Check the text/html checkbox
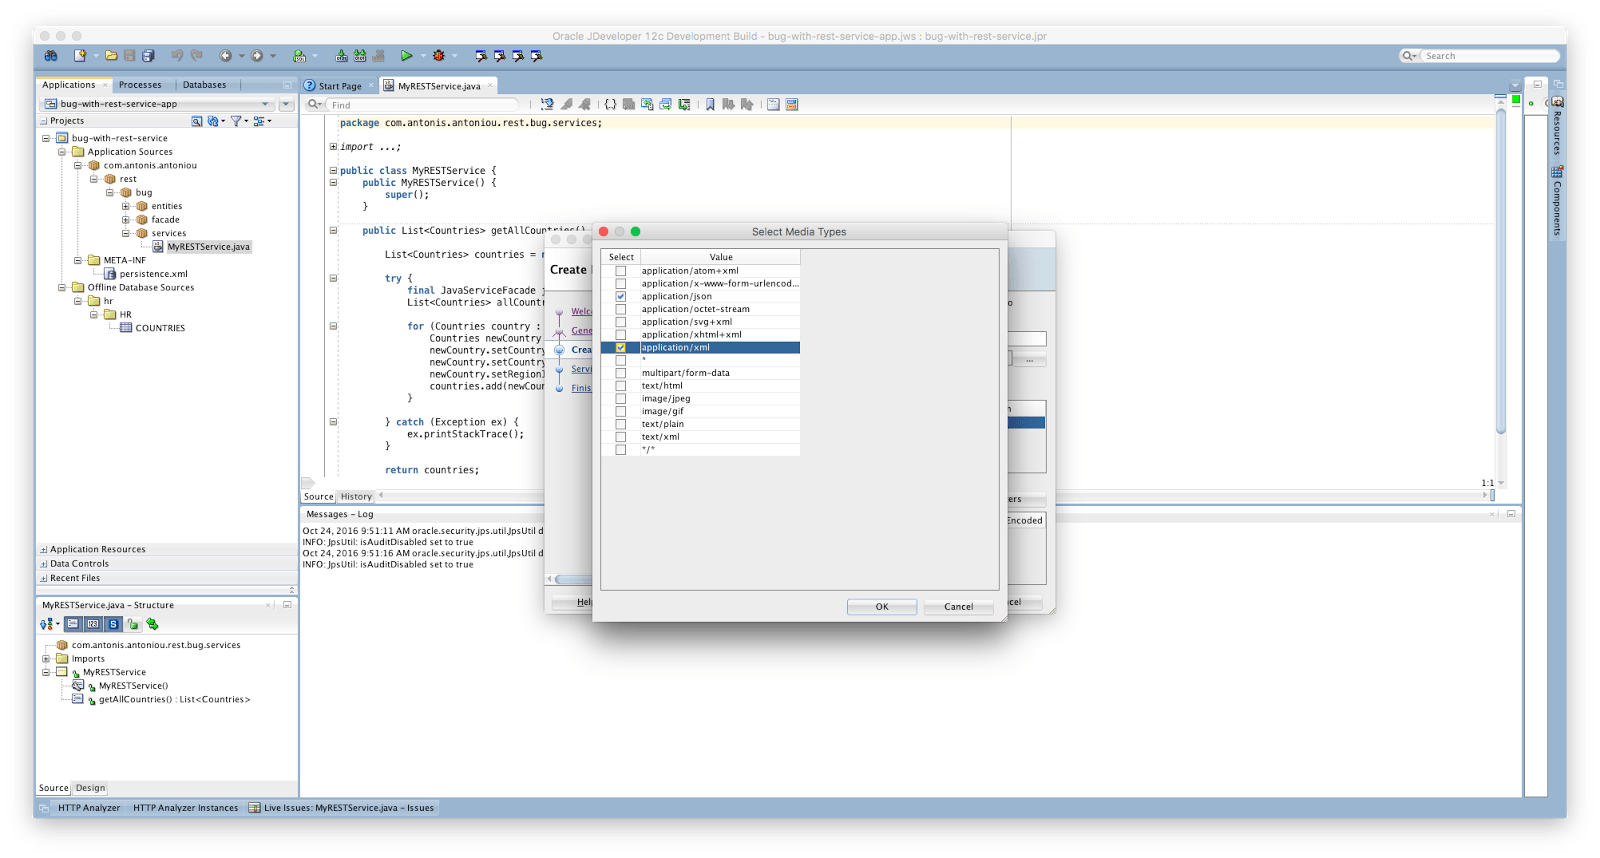The height and width of the screenshot is (858, 1600). (620, 386)
